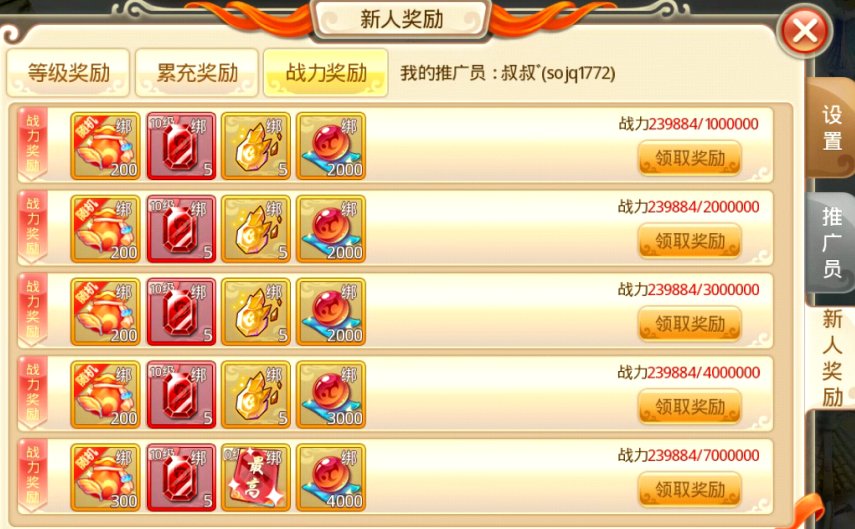
Task: Open the 最高 red card reward icon
Action: coord(256,478)
